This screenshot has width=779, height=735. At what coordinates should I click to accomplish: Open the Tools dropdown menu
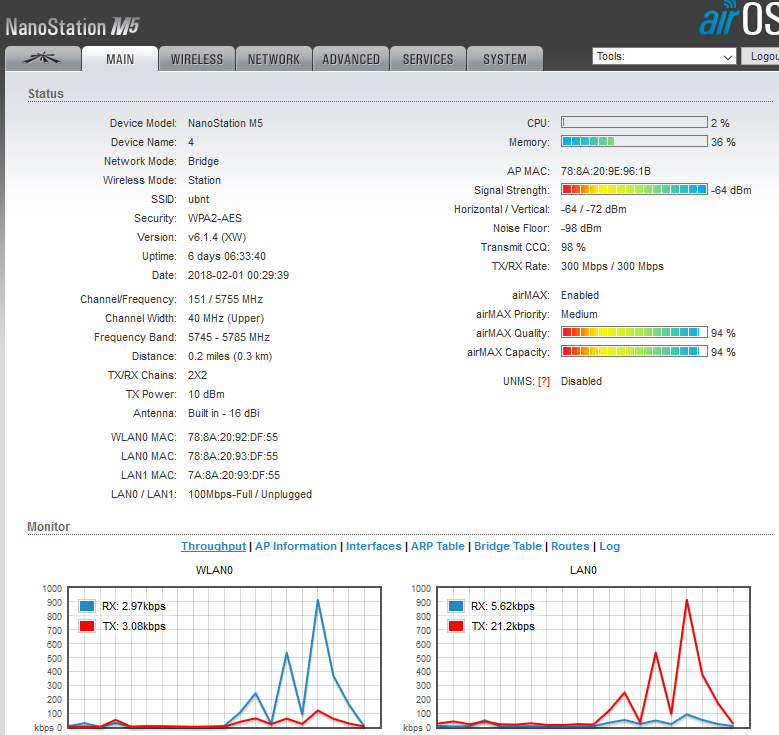[x=664, y=57]
